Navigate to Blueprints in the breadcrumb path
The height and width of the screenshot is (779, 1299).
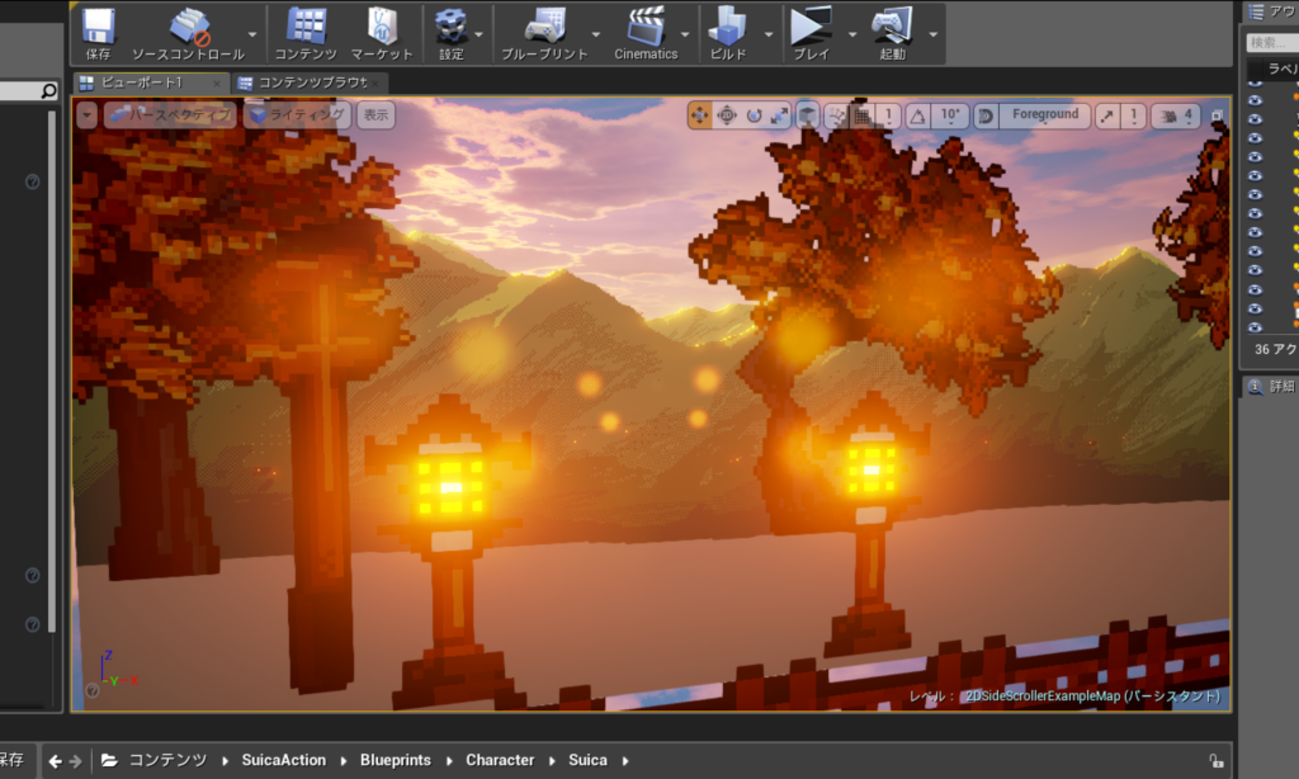tap(395, 760)
